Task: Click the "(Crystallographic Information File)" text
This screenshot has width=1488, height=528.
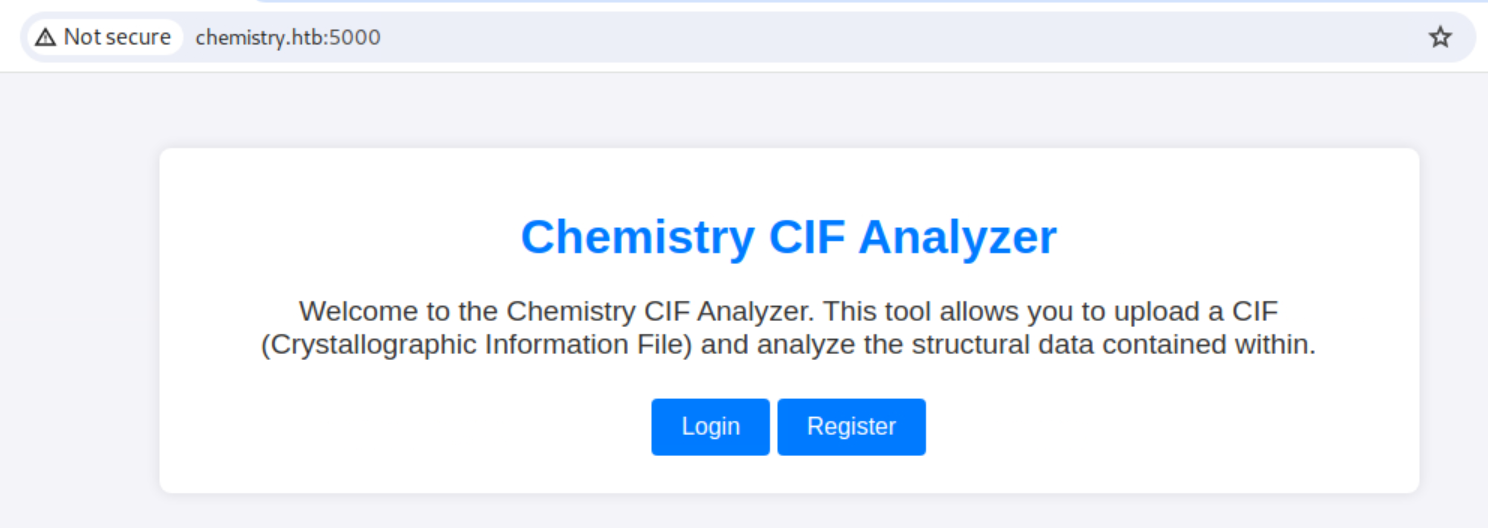Action: pyautogui.click(x=478, y=345)
